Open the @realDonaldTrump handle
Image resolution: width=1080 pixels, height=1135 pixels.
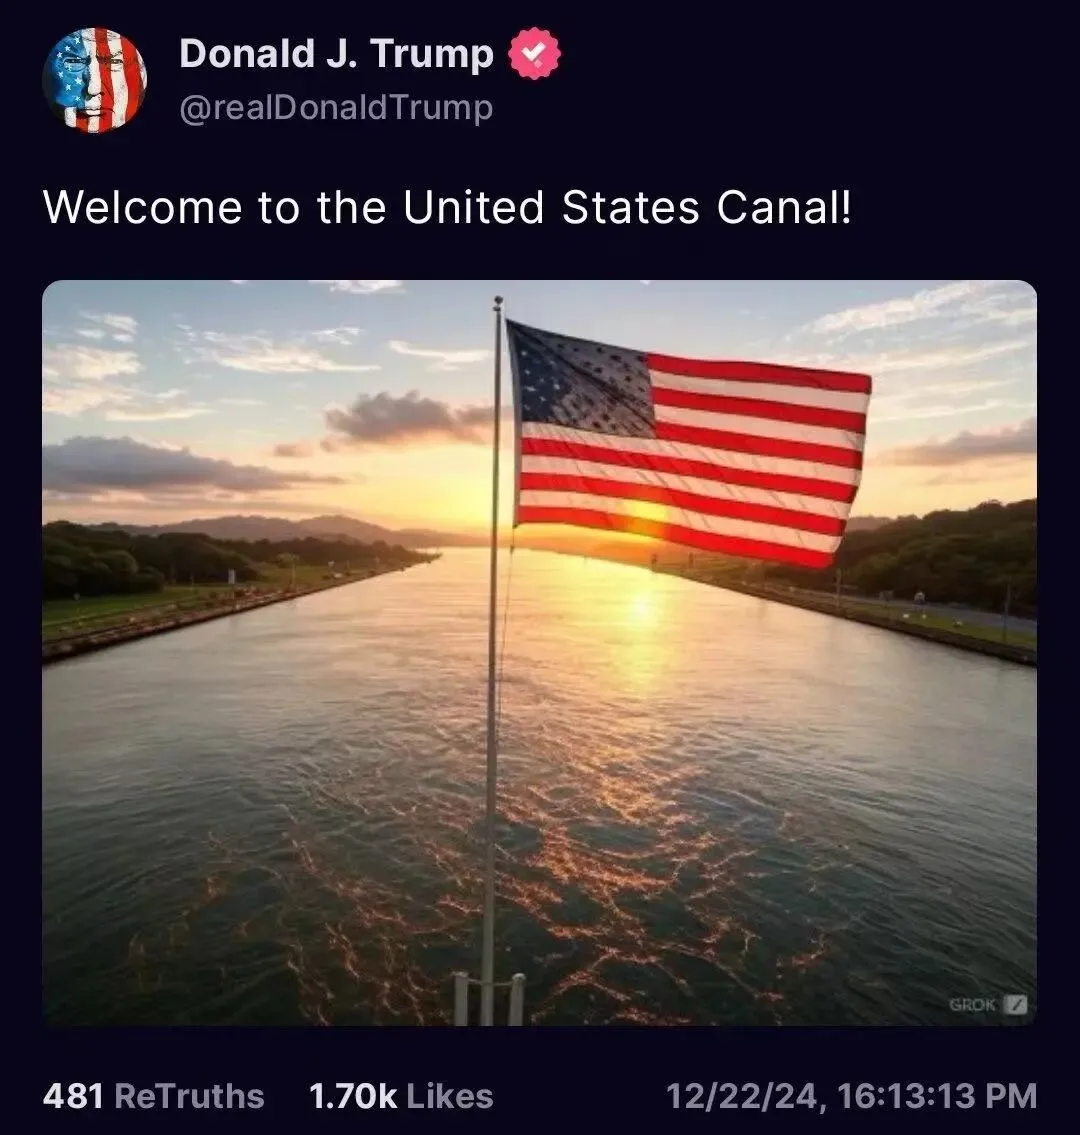(x=336, y=108)
